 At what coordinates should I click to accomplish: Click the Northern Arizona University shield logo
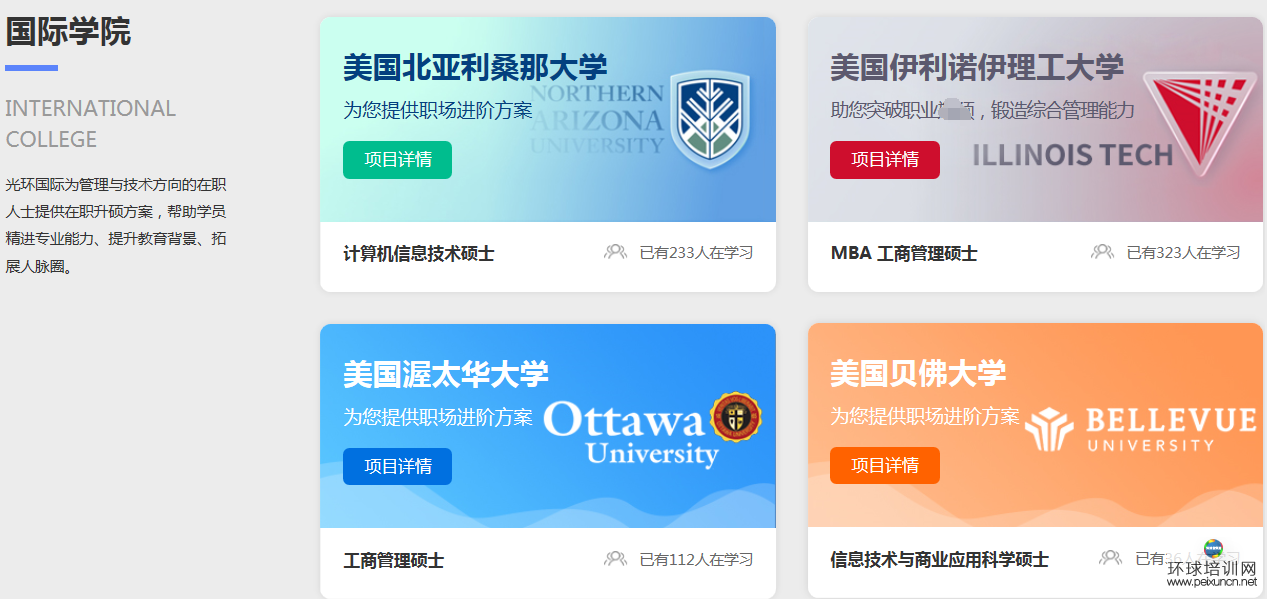pyautogui.click(x=709, y=119)
